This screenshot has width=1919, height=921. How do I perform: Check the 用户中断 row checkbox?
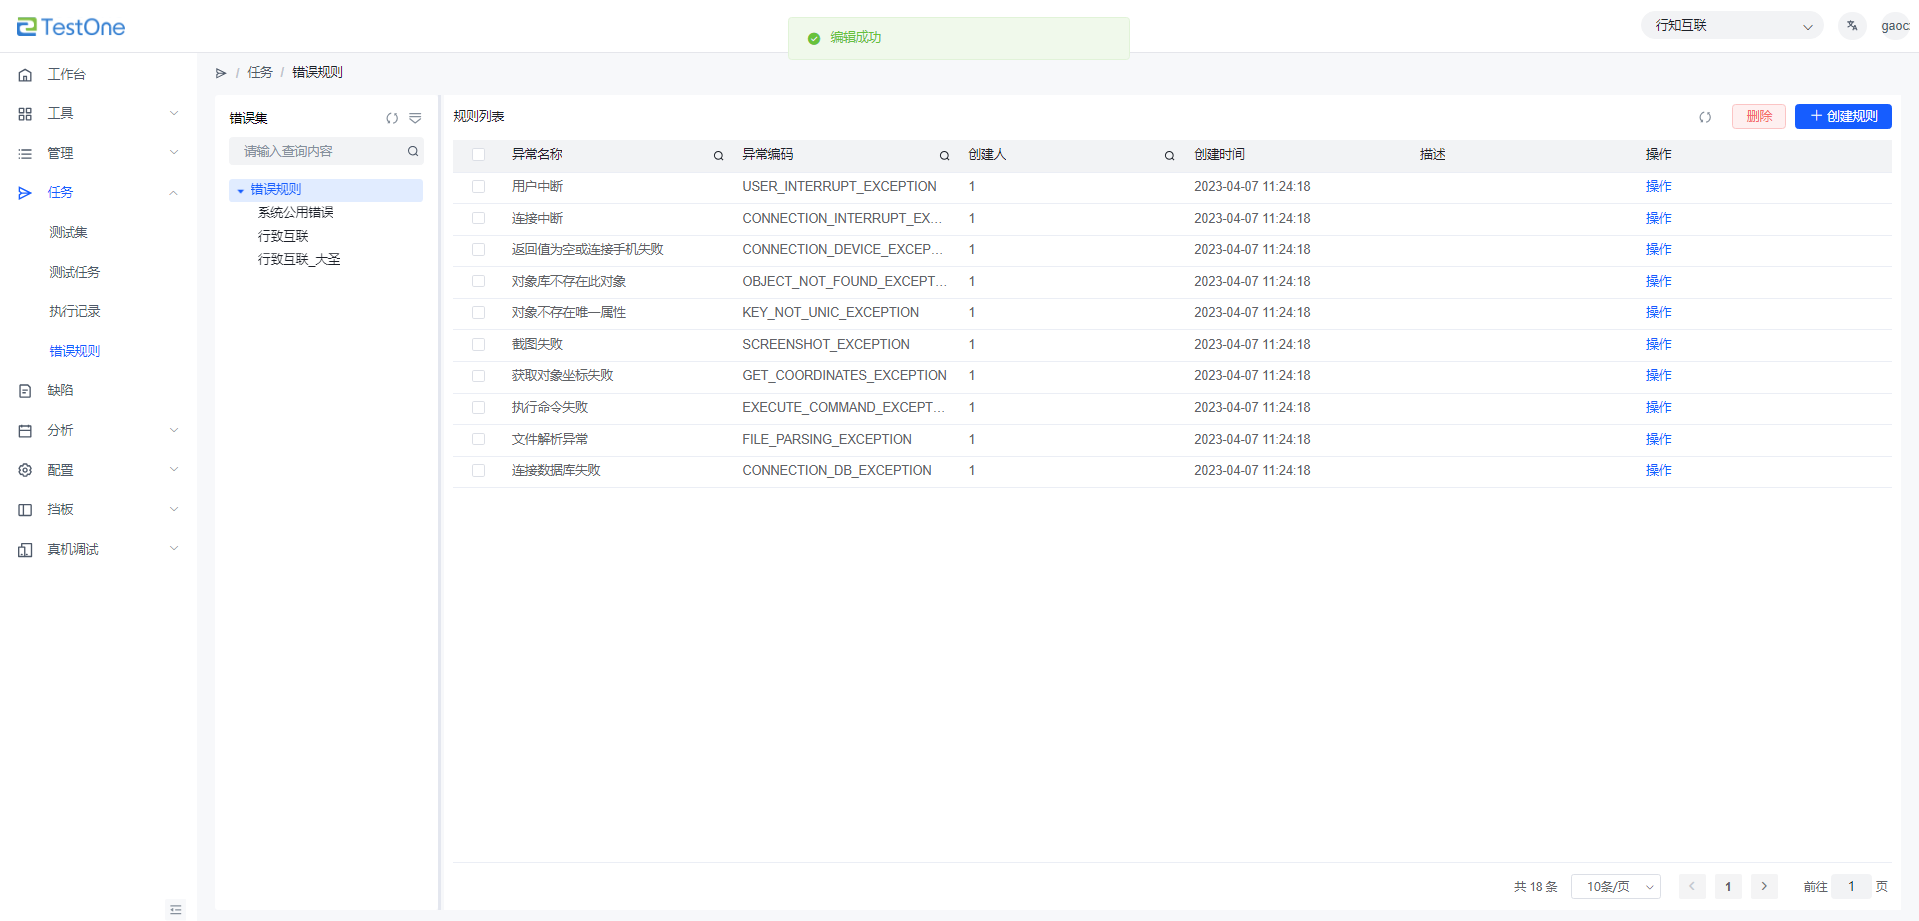[479, 187]
